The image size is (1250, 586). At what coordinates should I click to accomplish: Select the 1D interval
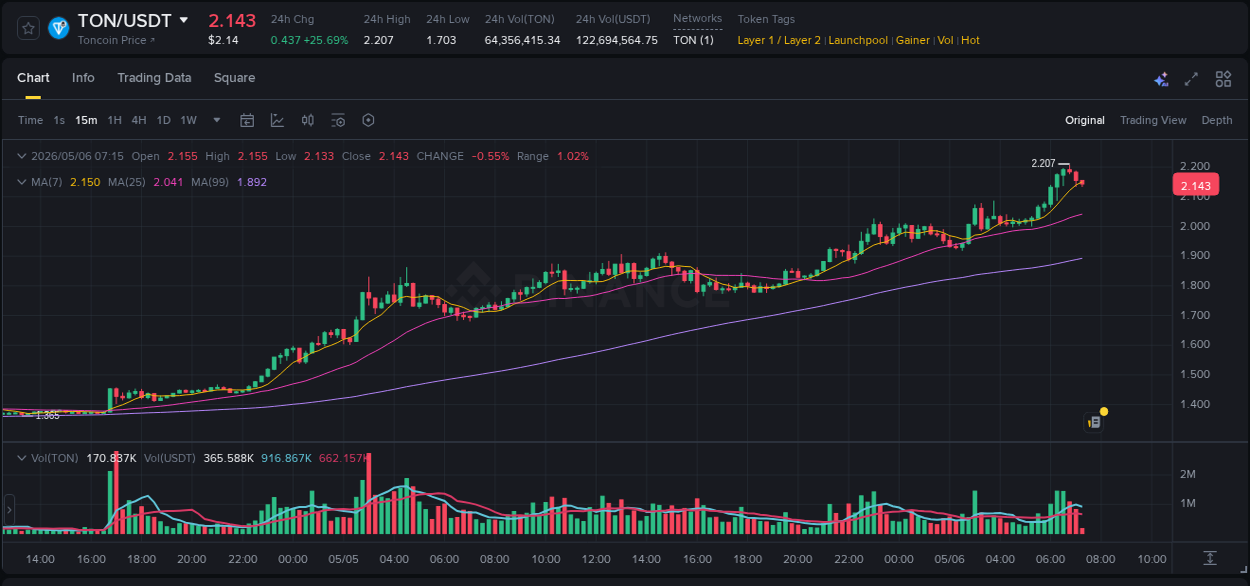pyautogui.click(x=163, y=120)
